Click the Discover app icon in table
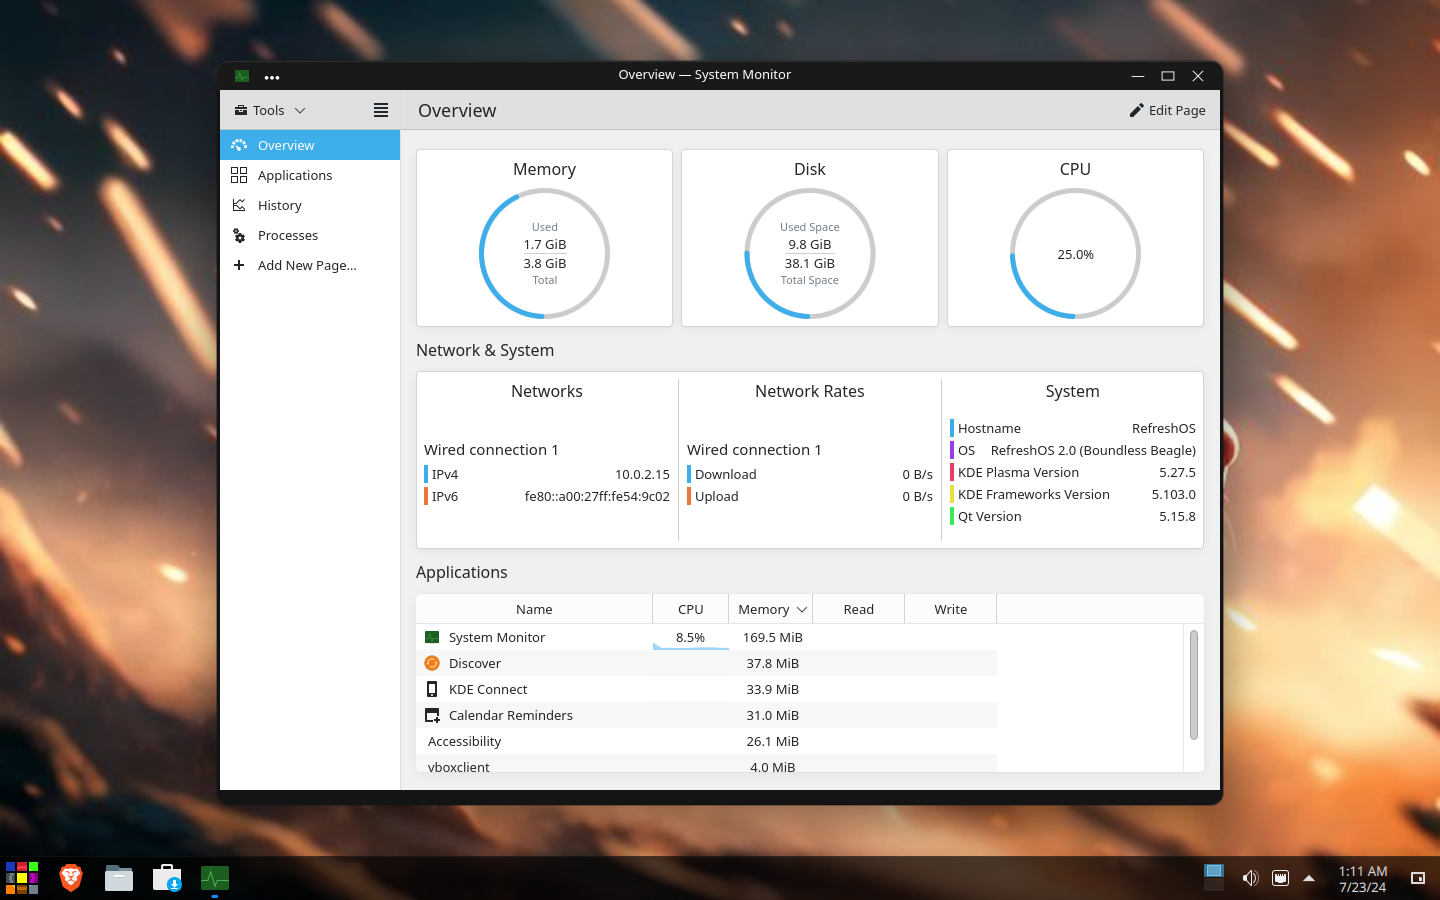This screenshot has height=900, width=1440. point(432,663)
